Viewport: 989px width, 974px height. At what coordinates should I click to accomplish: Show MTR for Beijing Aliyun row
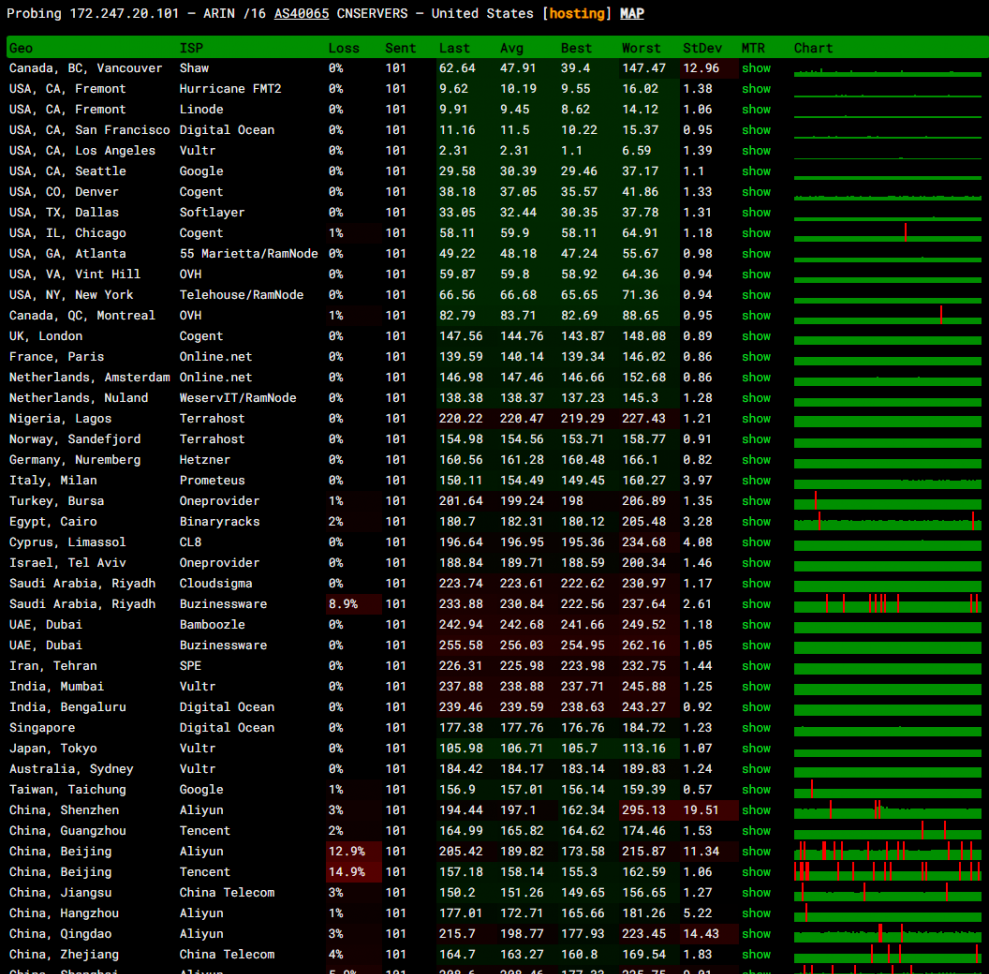click(756, 851)
